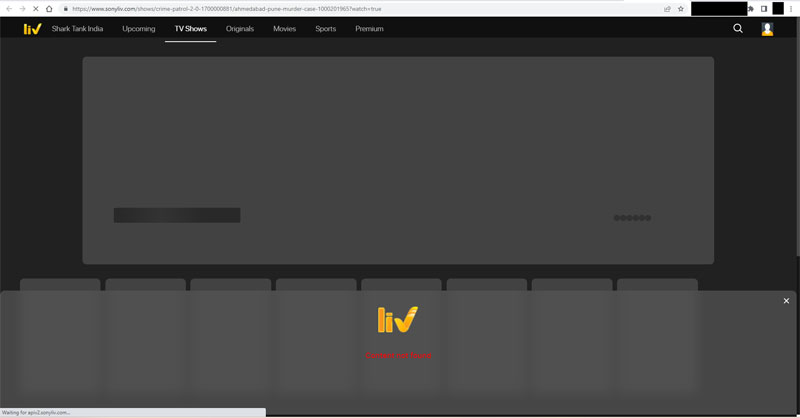Screen dimensions: 800x418
Task: Open the user profile avatar icon
Action: tap(767, 29)
